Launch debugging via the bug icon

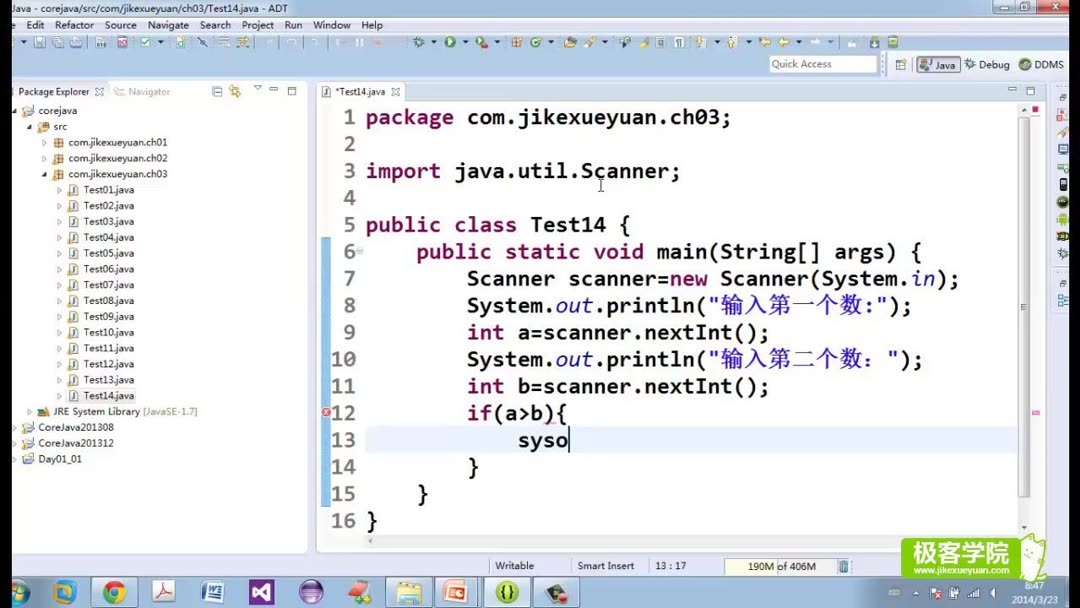pos(419,42)
